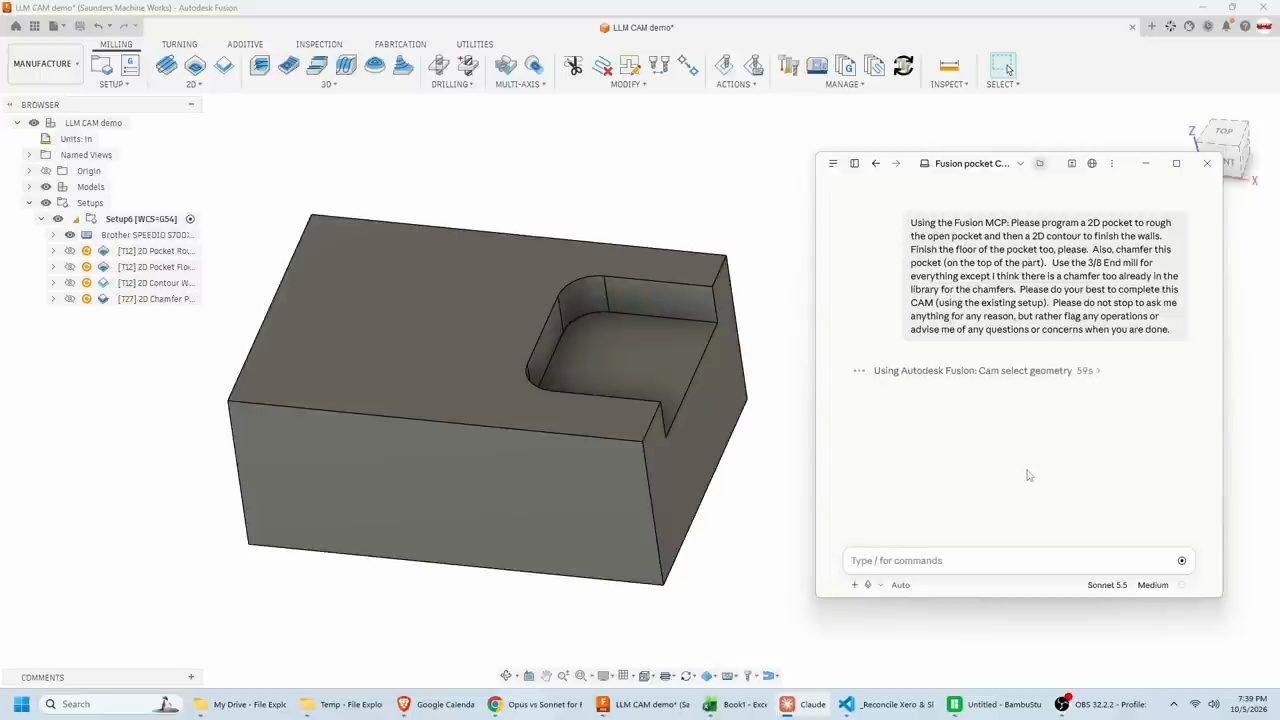
Task: Click the Medium effort selector
Action: click(1153, 585)
